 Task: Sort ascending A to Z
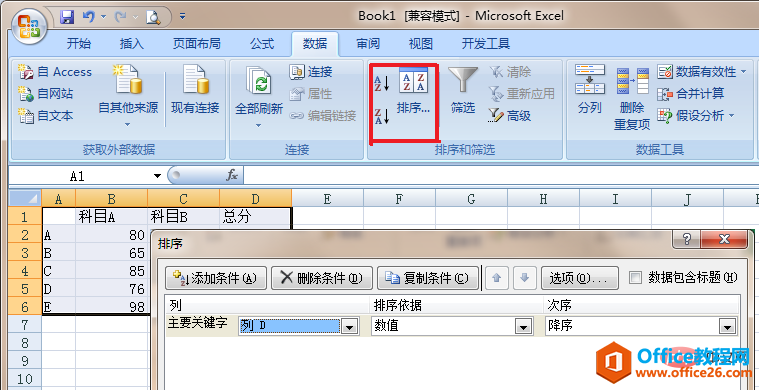tap(382, 83)
